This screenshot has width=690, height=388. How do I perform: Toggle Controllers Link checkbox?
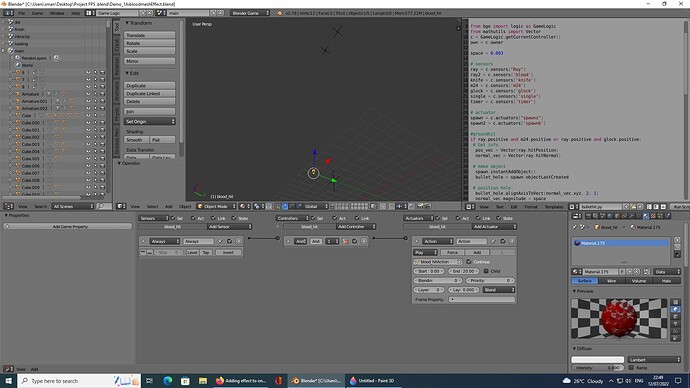click(x=357, y=218)
